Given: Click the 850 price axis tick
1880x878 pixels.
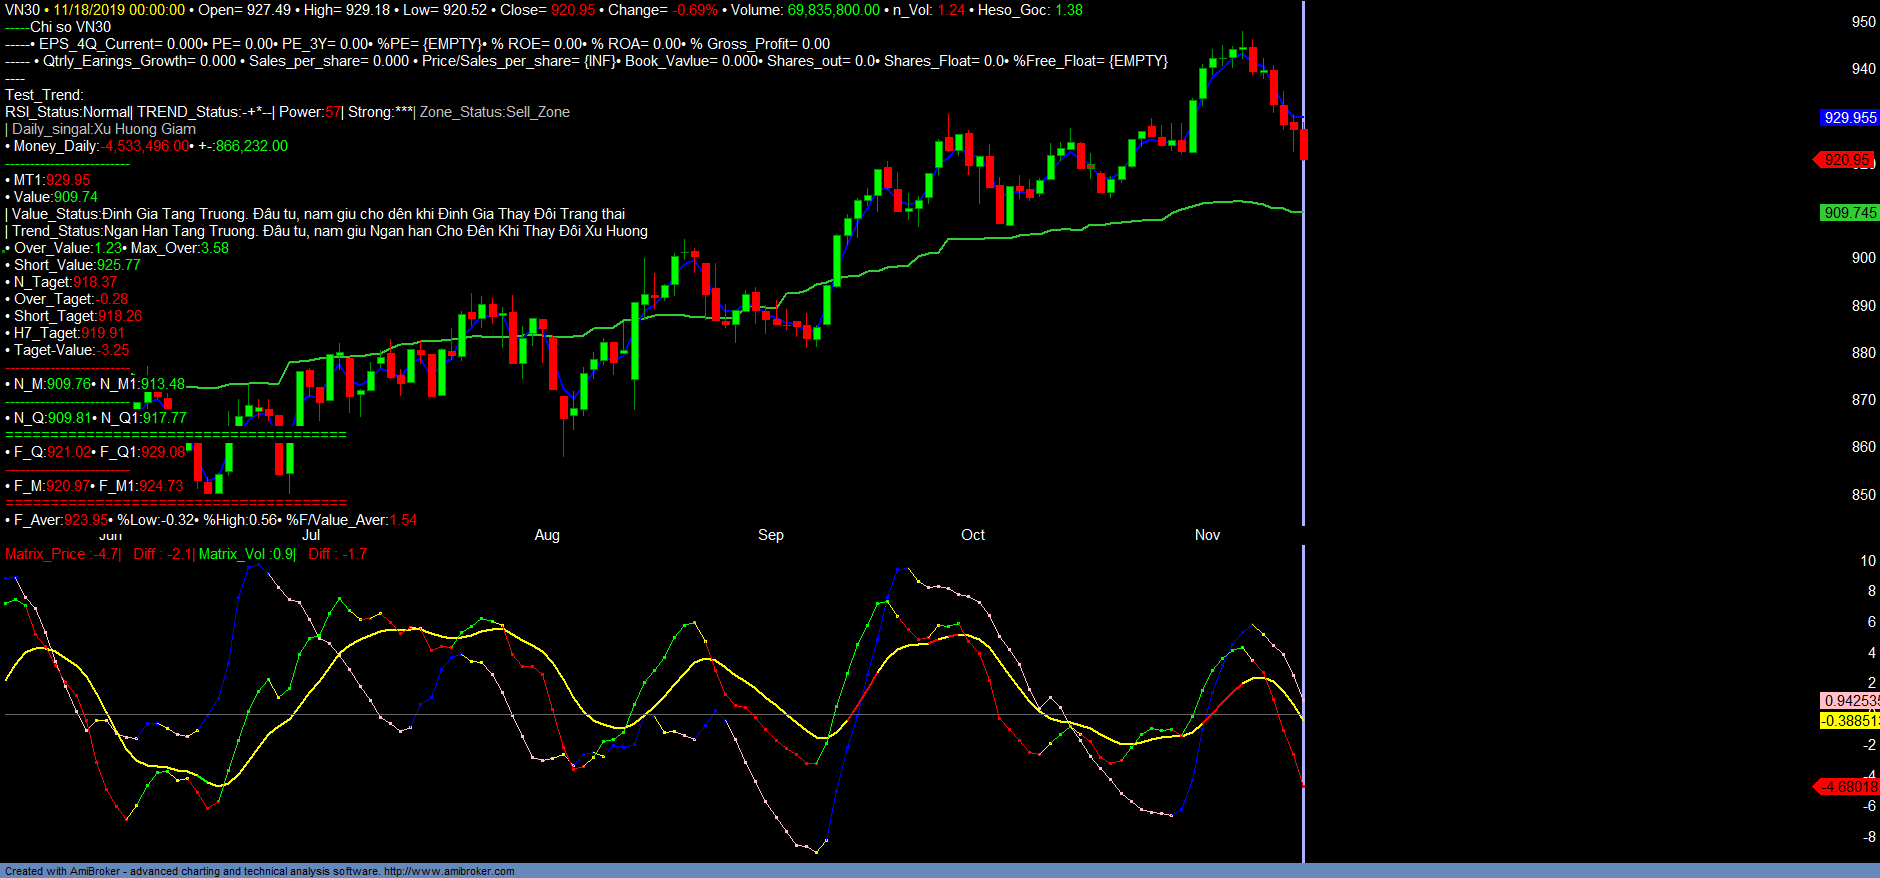Looking at the screenshot, I should pyautogui.click(x=1863, y=495).
